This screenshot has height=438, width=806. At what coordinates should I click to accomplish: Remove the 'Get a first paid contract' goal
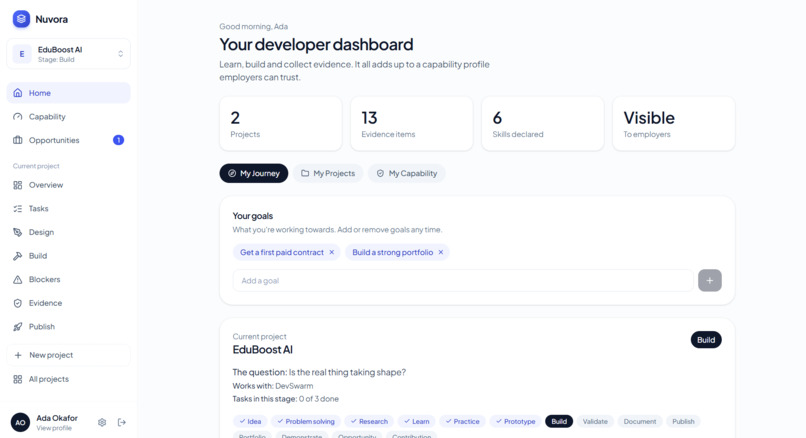click(332, 252)
